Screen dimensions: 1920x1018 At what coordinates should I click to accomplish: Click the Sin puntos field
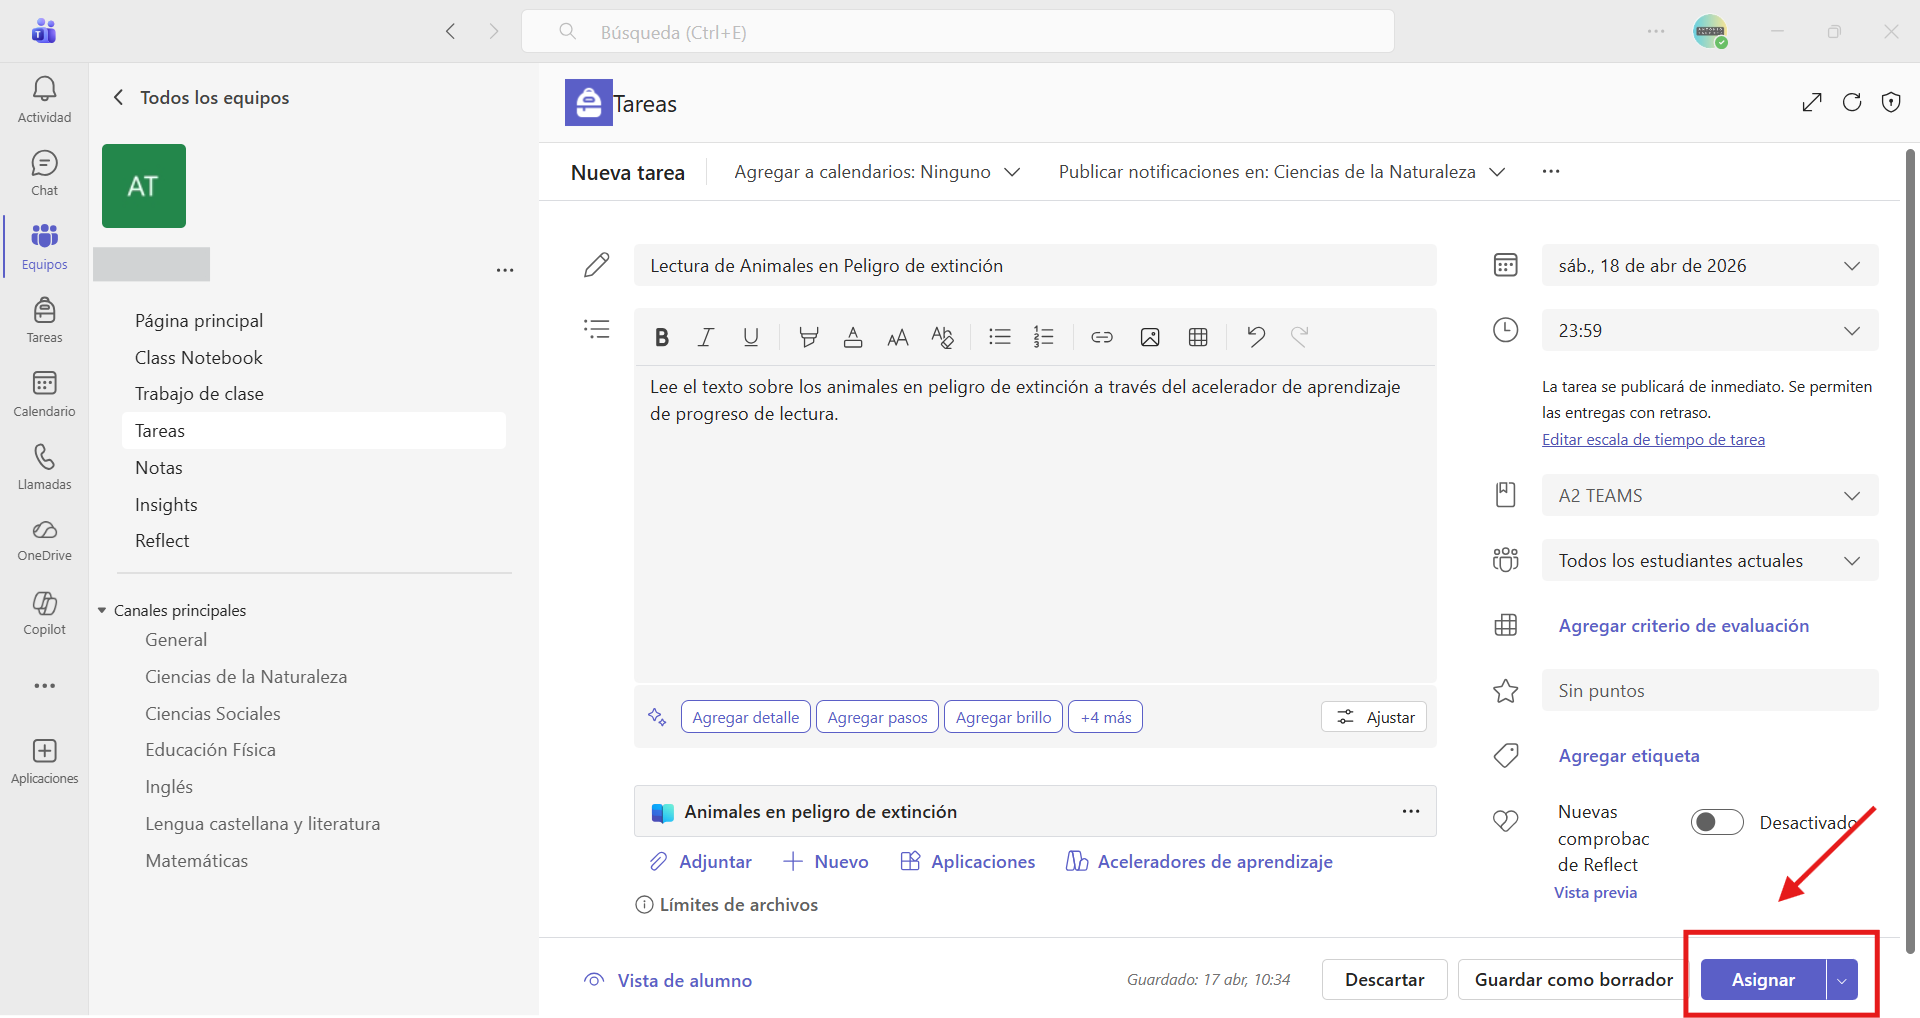[1710, 691]
